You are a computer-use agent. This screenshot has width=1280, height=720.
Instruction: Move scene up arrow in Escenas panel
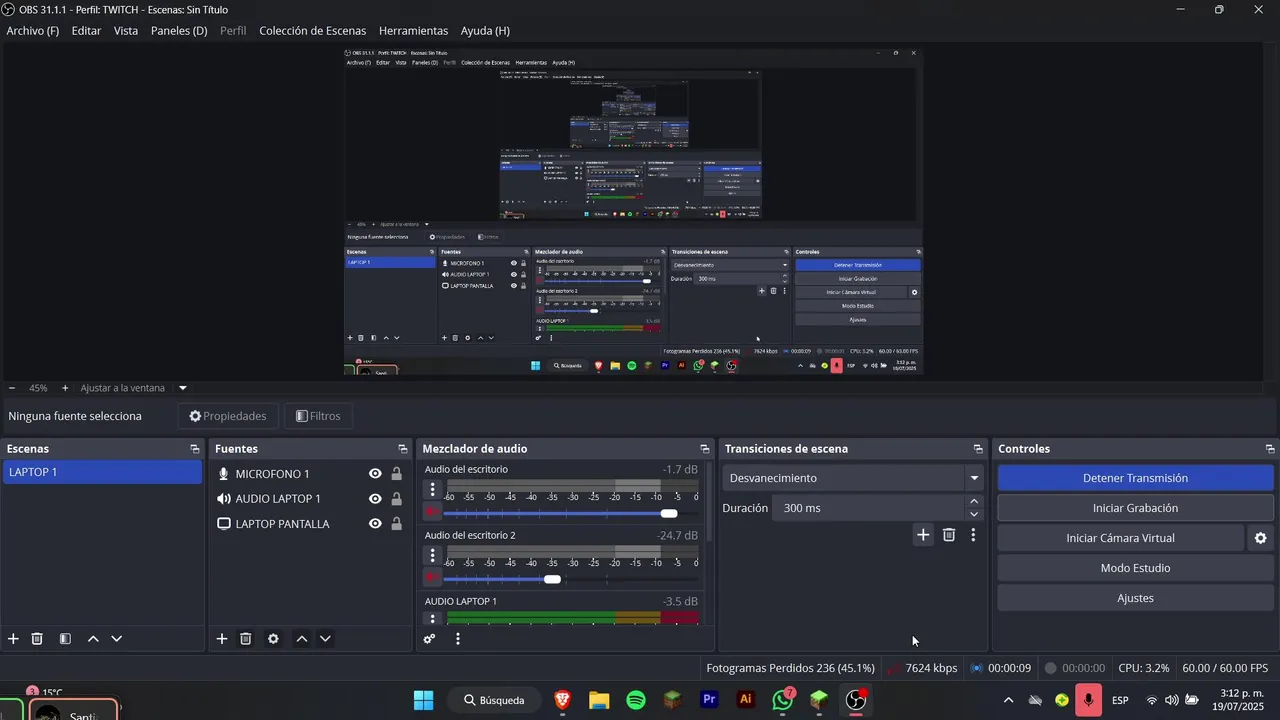[93, 639]
